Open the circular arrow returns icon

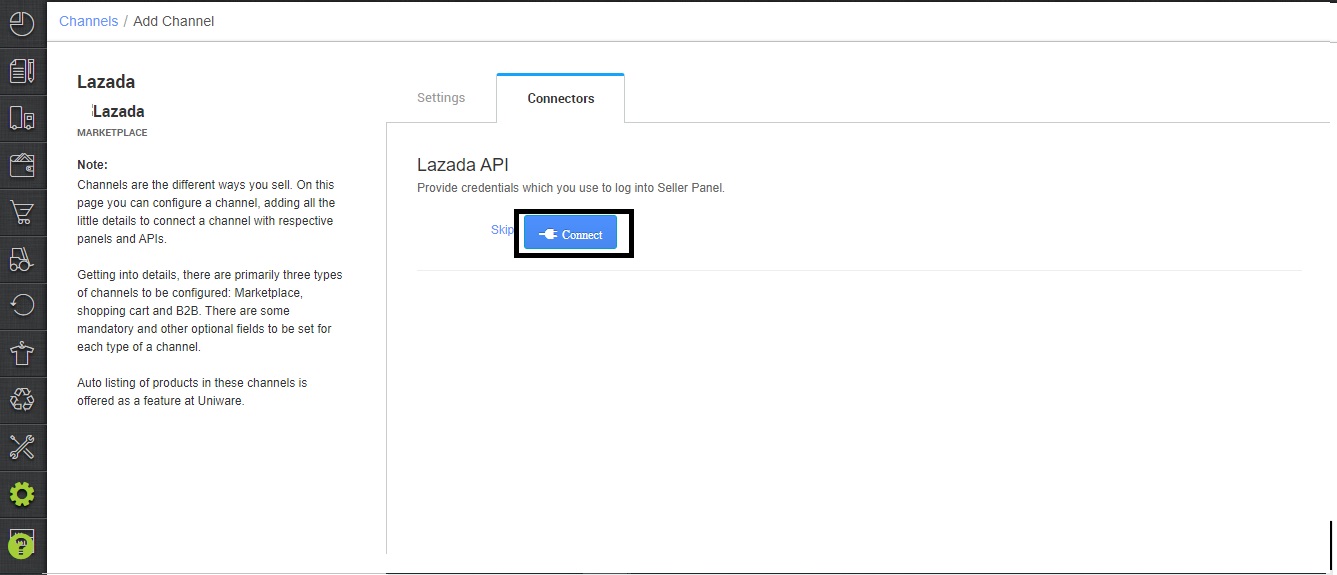tap(22, 305)
